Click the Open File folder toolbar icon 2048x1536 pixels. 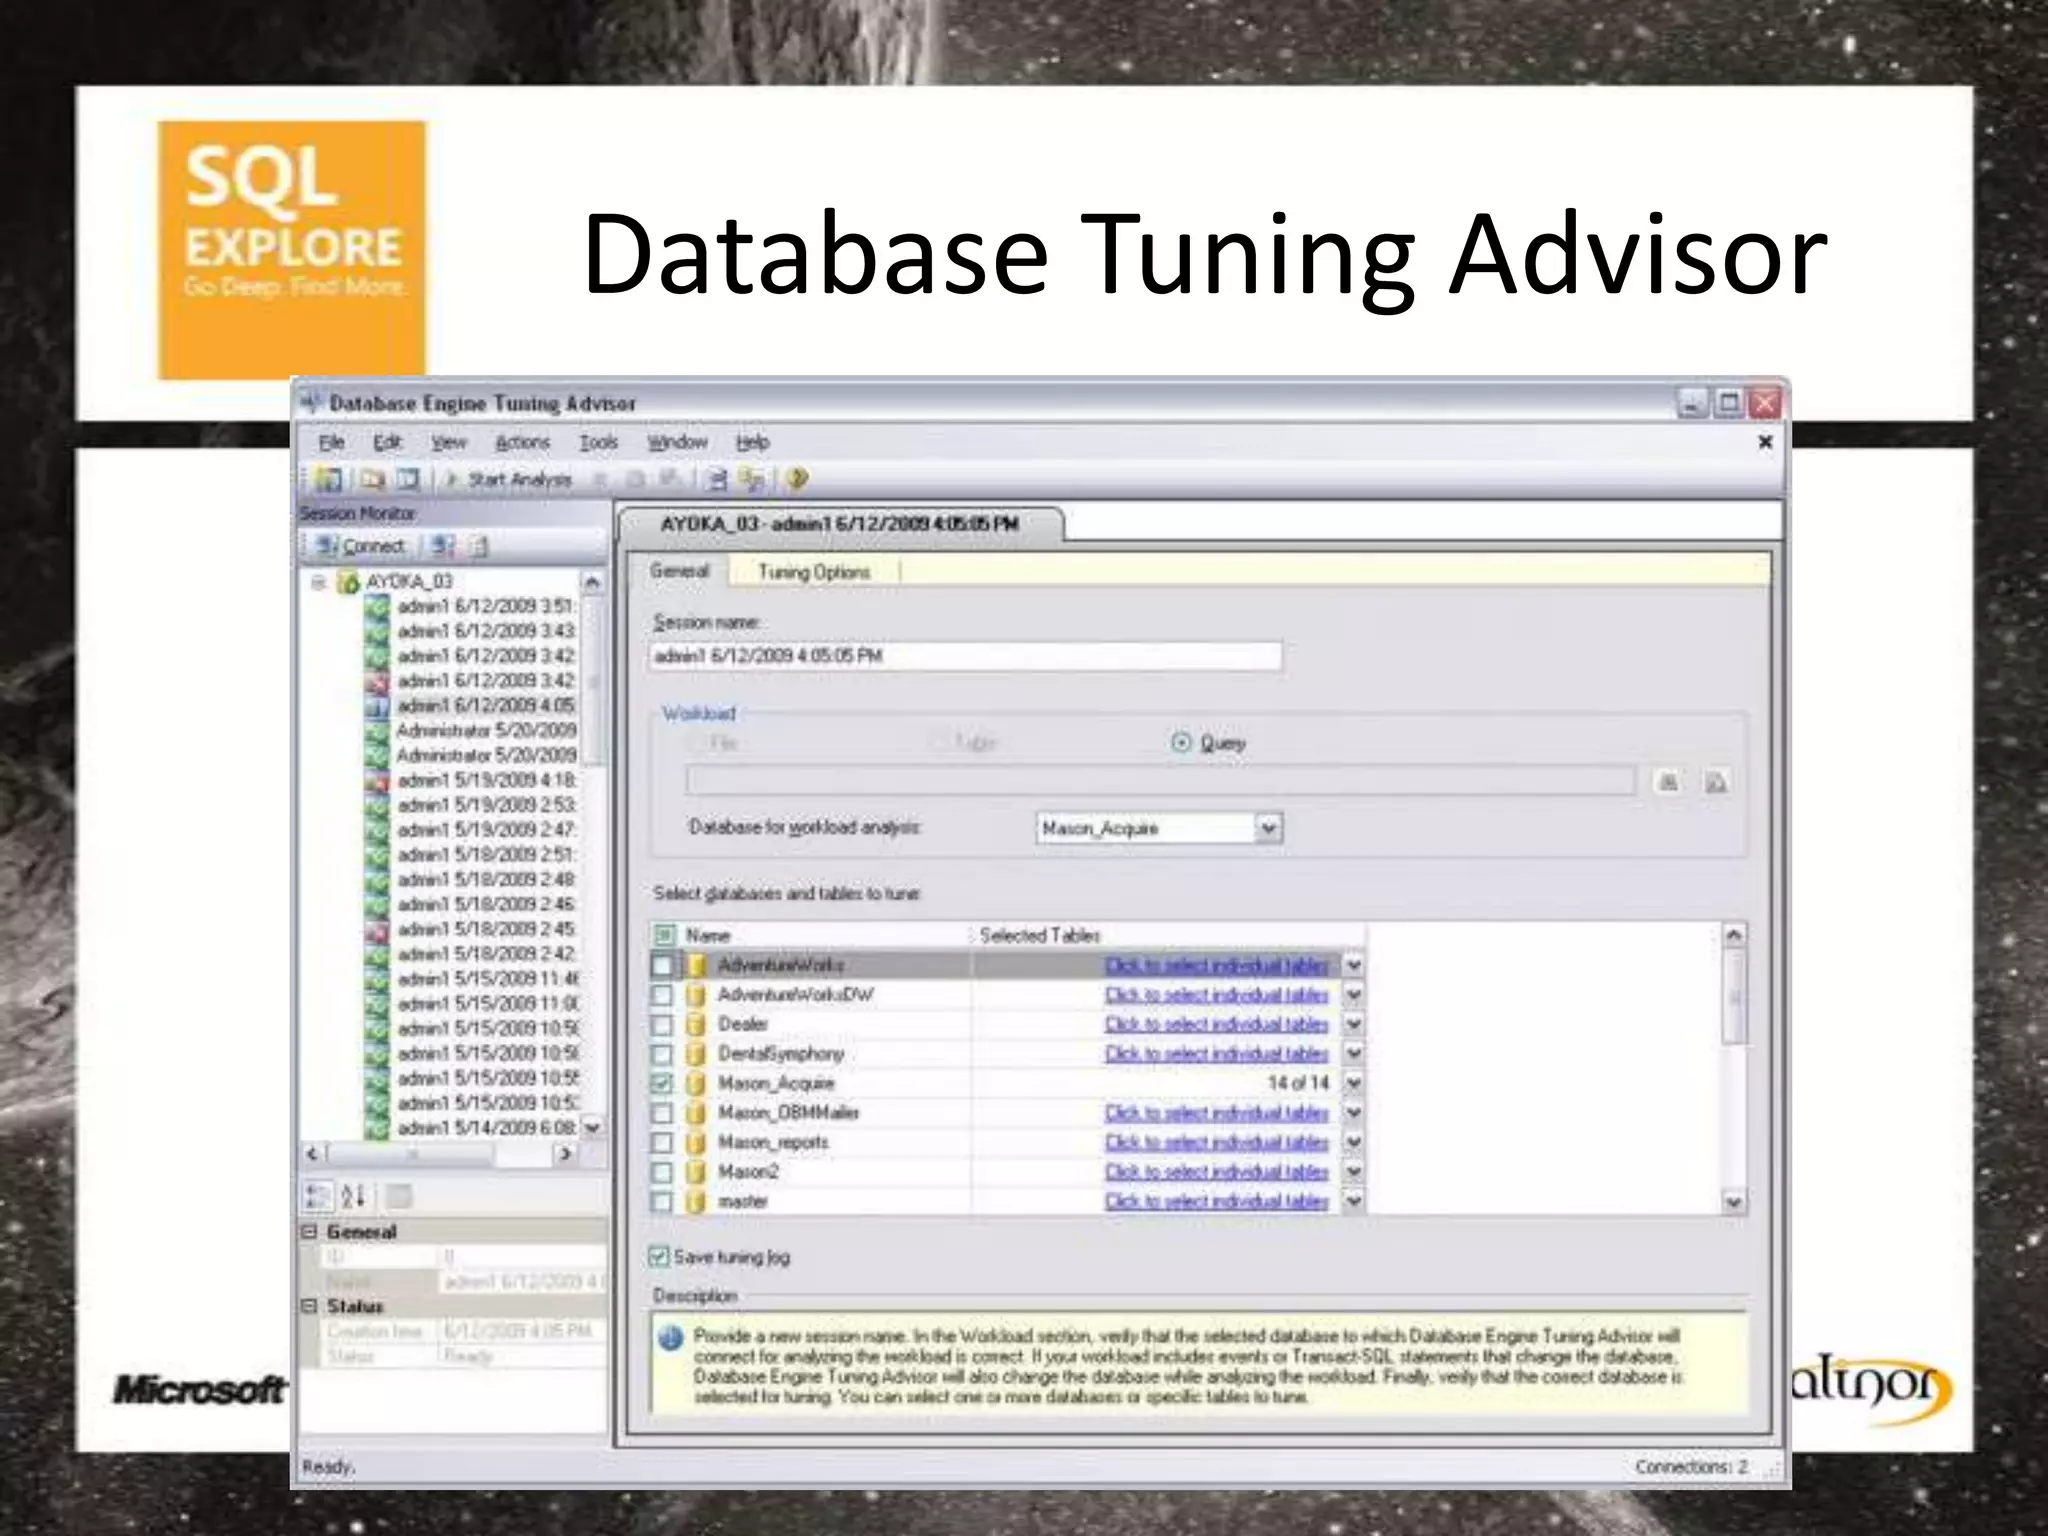373,479
